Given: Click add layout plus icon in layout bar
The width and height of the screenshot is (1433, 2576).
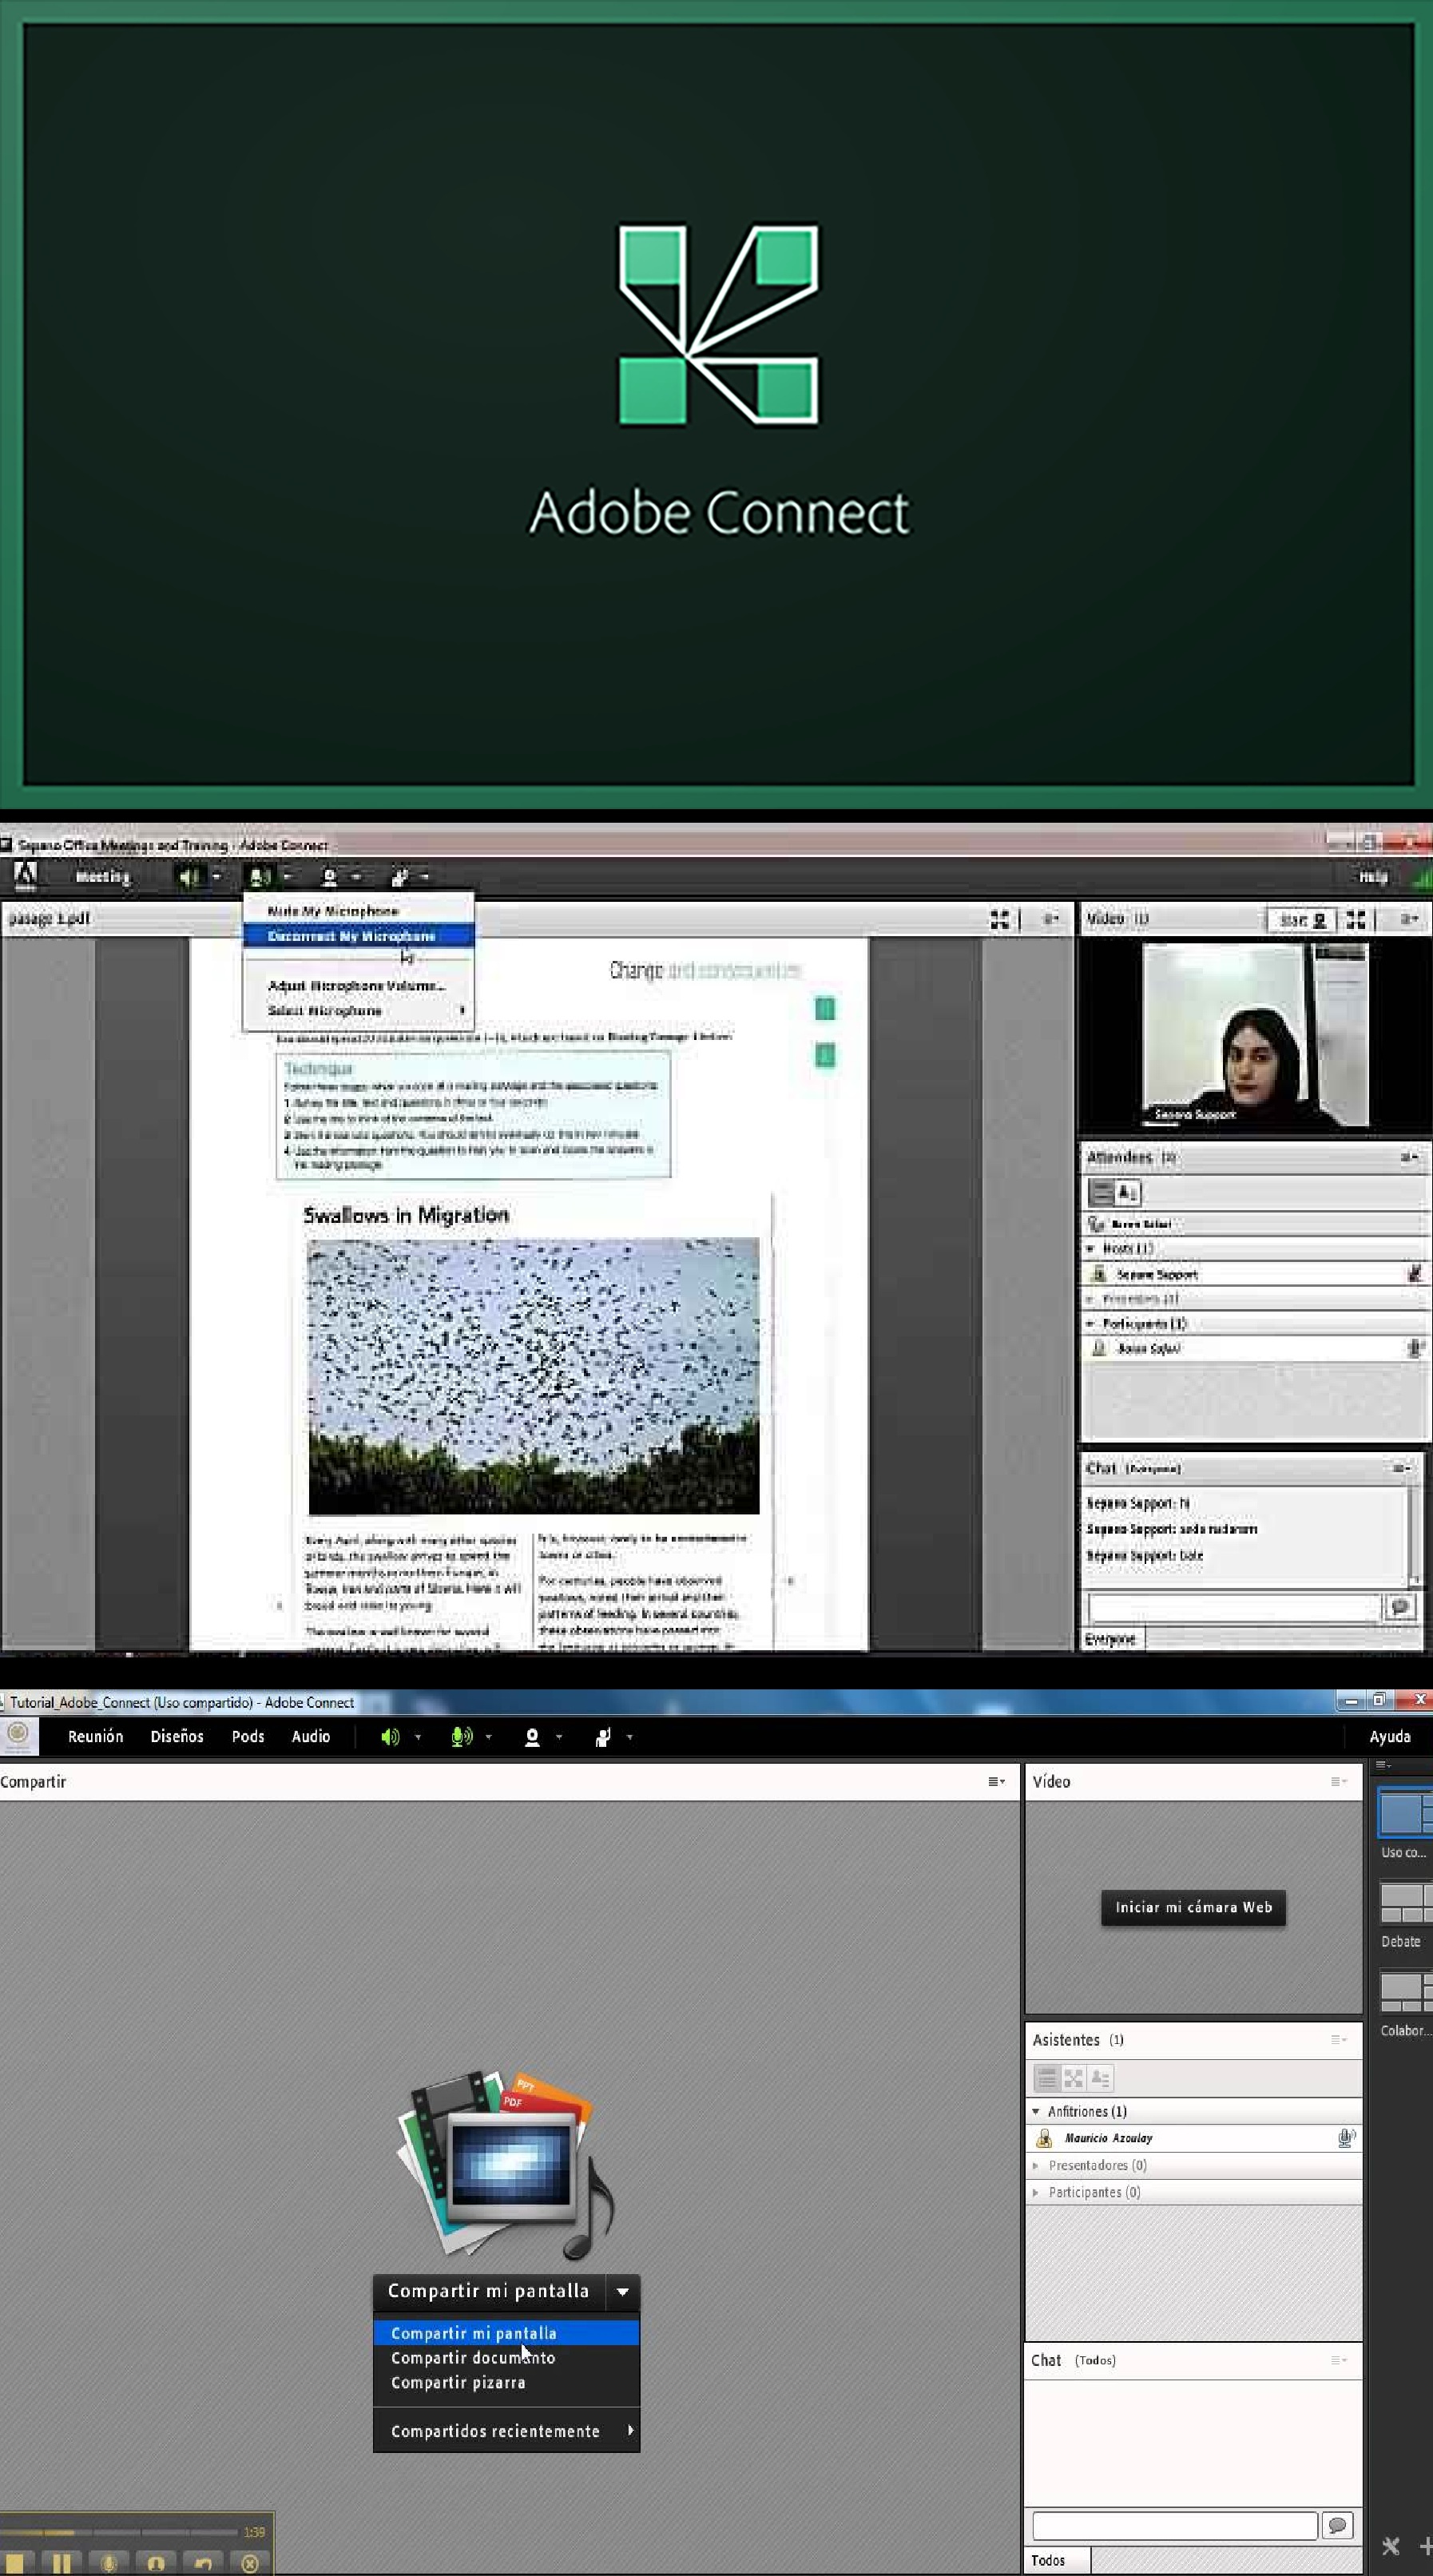Looking at the screenshot, I should (x=1426, y=2546).
